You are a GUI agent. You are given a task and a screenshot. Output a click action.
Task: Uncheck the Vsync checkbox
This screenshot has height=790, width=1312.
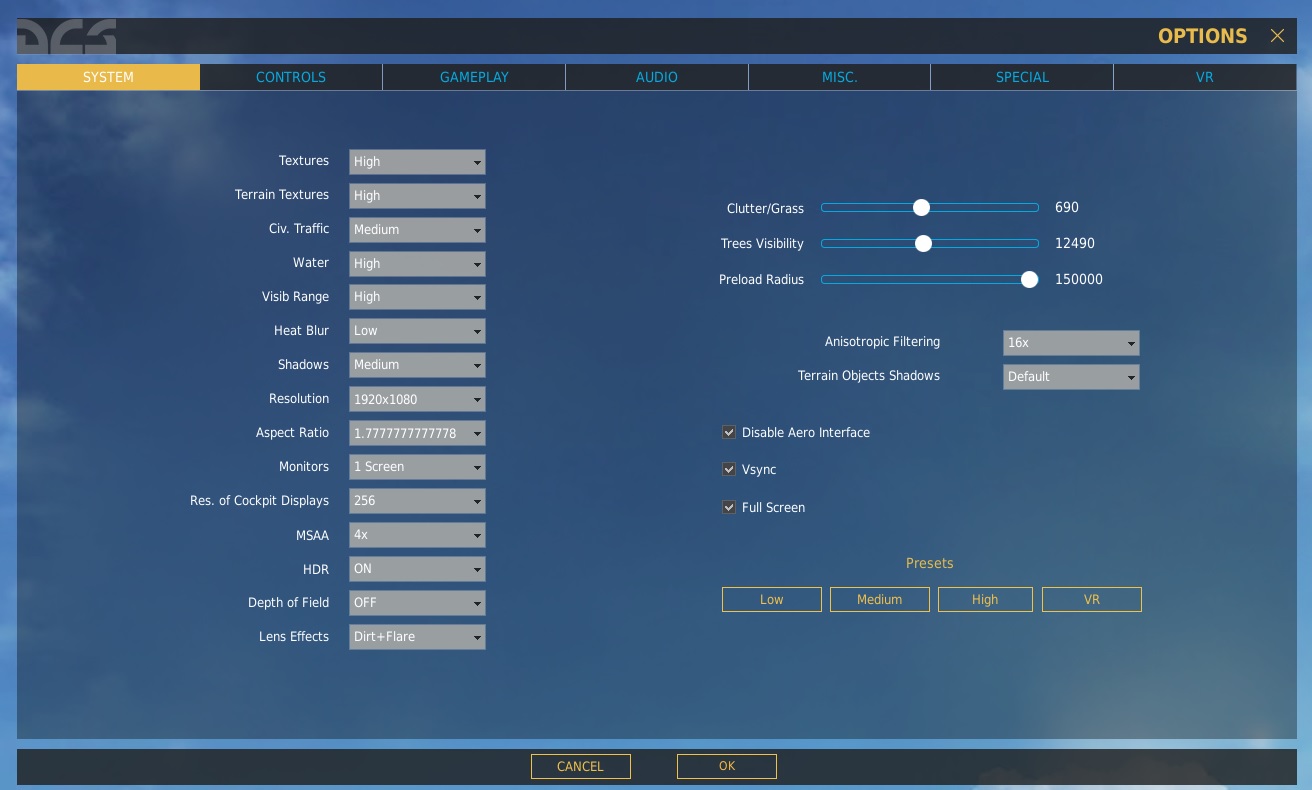tap(729, 469)
